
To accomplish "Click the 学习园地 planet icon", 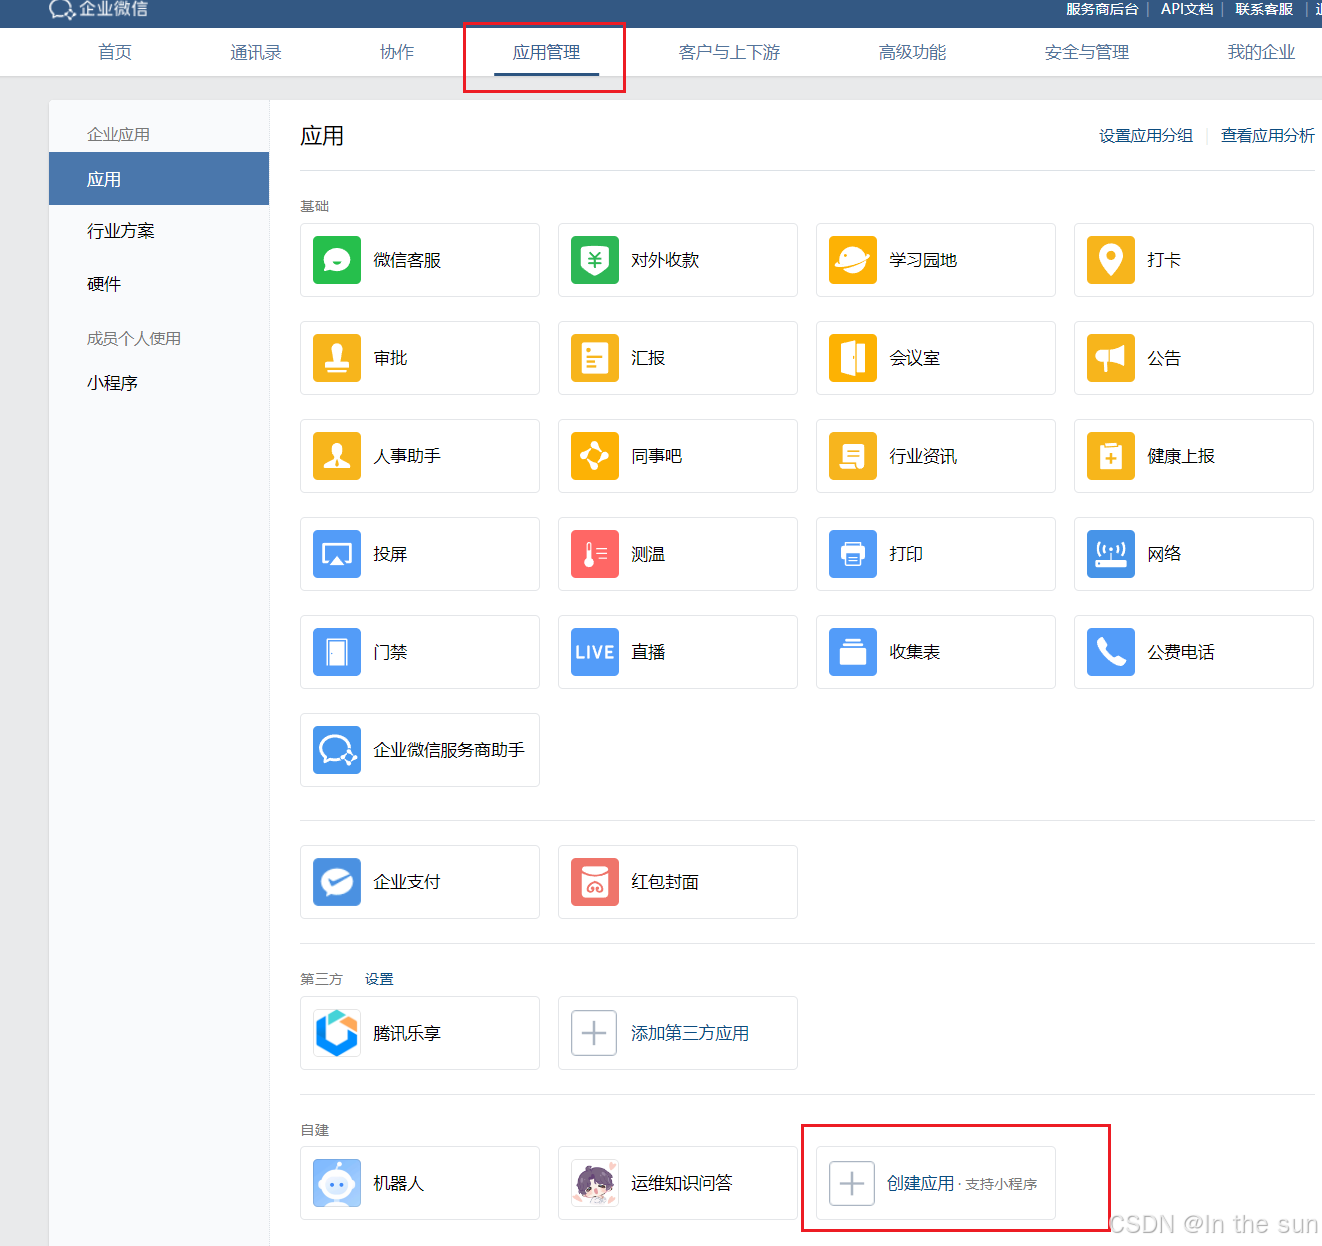I will (x=853, y=260).
